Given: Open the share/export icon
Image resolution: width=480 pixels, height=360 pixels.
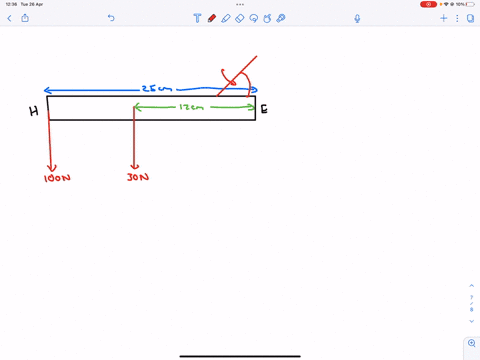Looking at the screenshot, I should pyautogui.click(x=25, y=18).
